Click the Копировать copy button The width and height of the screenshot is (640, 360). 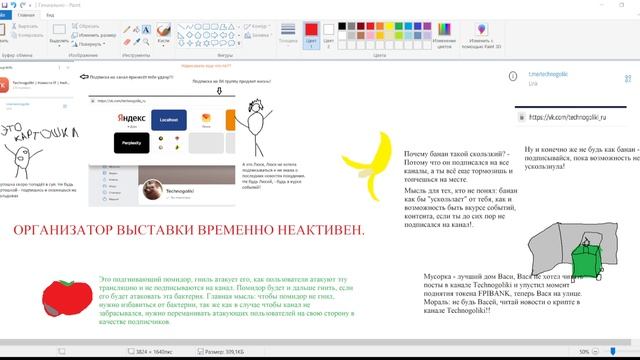(x=27, y=35)
